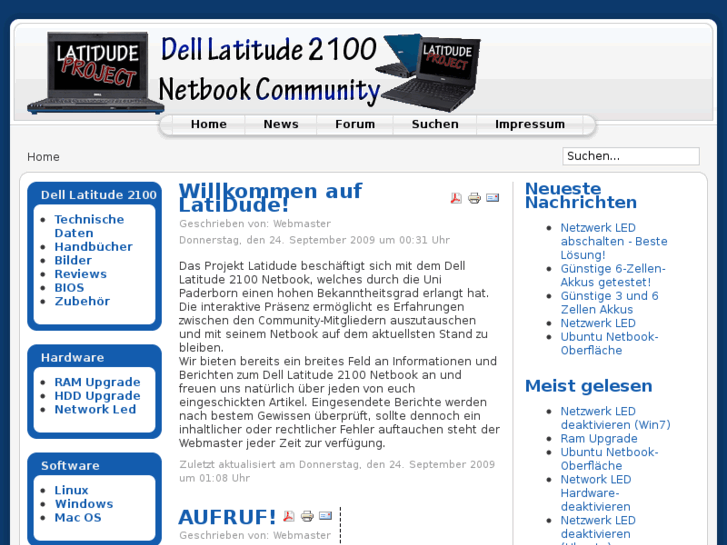Open Ram Upgrade under Meist gelesen
Image resolution: width=727 pixels, height=545 pixels.
point(599,439)
